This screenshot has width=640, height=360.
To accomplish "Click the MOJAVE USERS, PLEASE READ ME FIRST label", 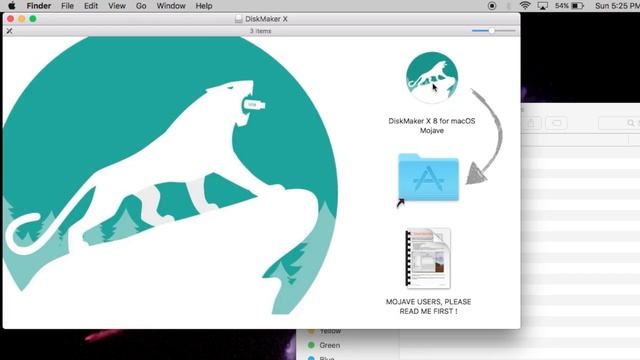I will (428, 307).
